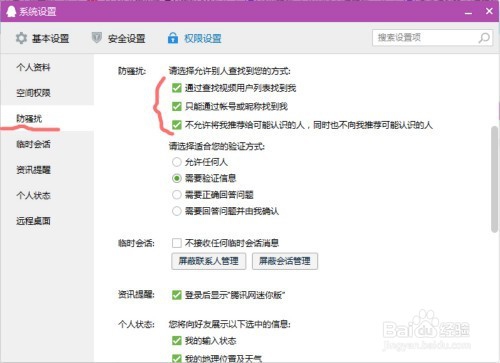Minimize the 系统设置 window

[x=468, y=12]
